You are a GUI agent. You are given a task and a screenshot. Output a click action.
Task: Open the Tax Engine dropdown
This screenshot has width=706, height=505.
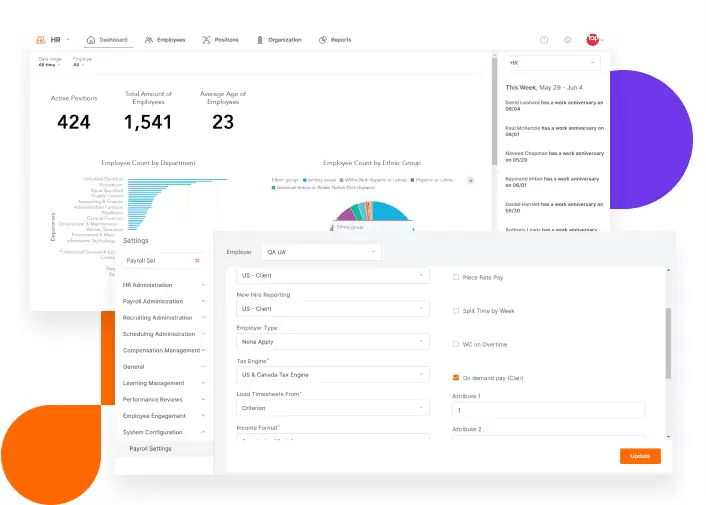click(x=331, y=374)
